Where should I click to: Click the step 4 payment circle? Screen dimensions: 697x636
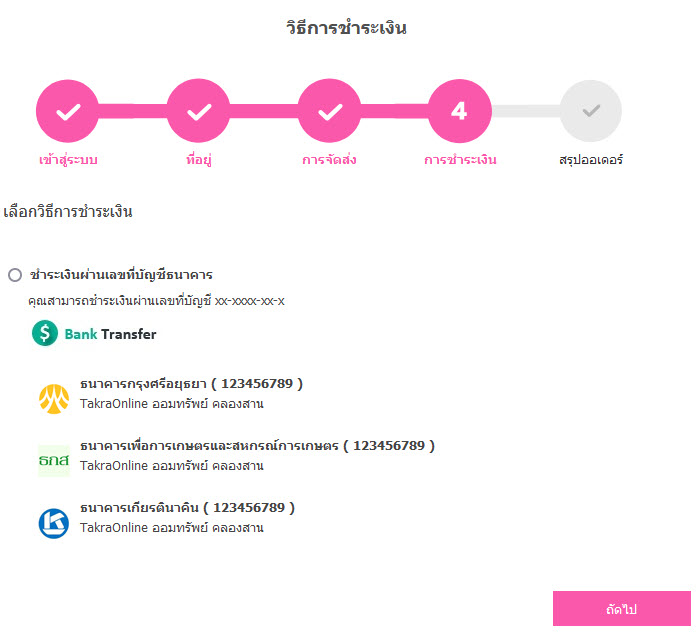tap(460, 111)
